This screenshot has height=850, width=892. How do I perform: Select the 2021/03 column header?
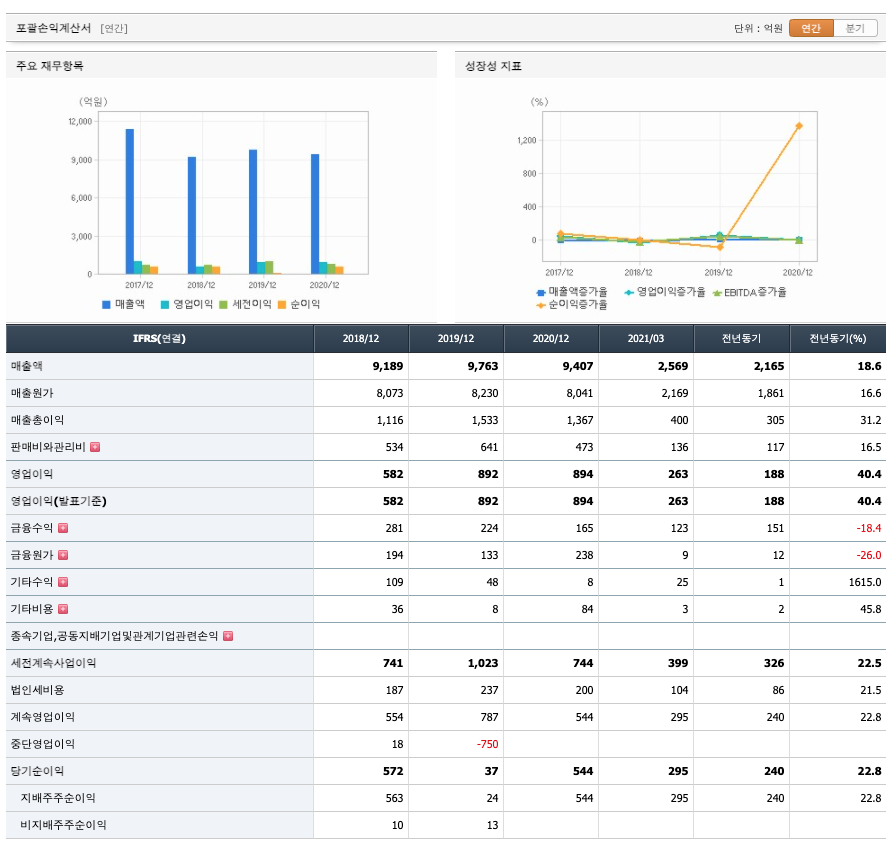pos(646,339)
